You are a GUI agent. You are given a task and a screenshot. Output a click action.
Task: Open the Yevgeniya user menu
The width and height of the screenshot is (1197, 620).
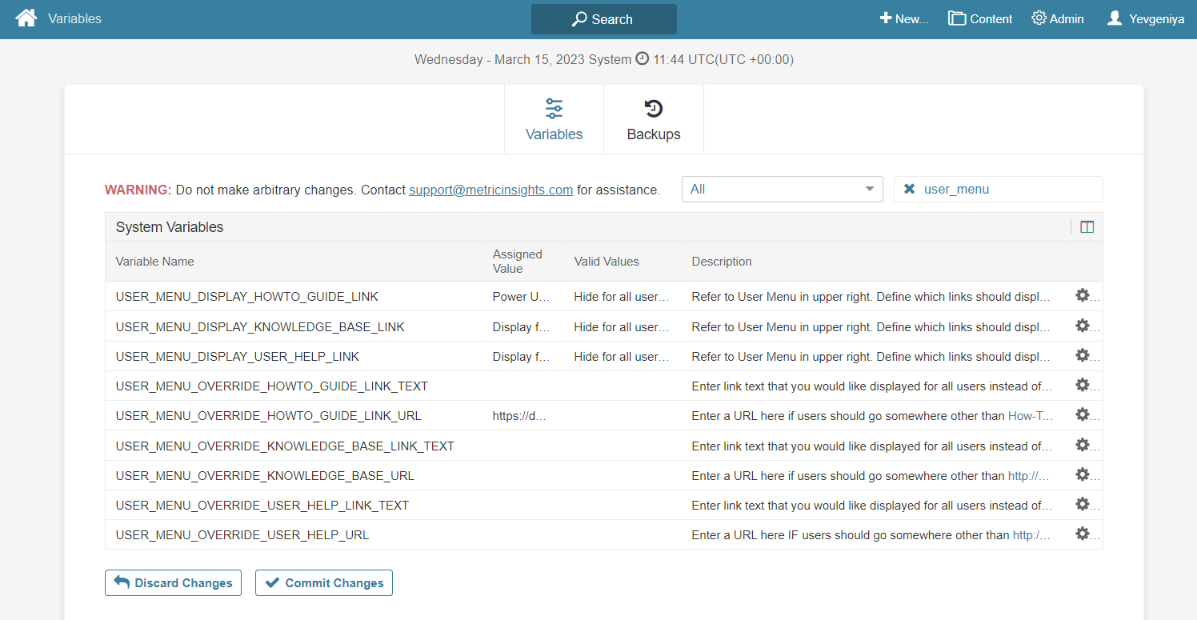[x=1146, y=19]
